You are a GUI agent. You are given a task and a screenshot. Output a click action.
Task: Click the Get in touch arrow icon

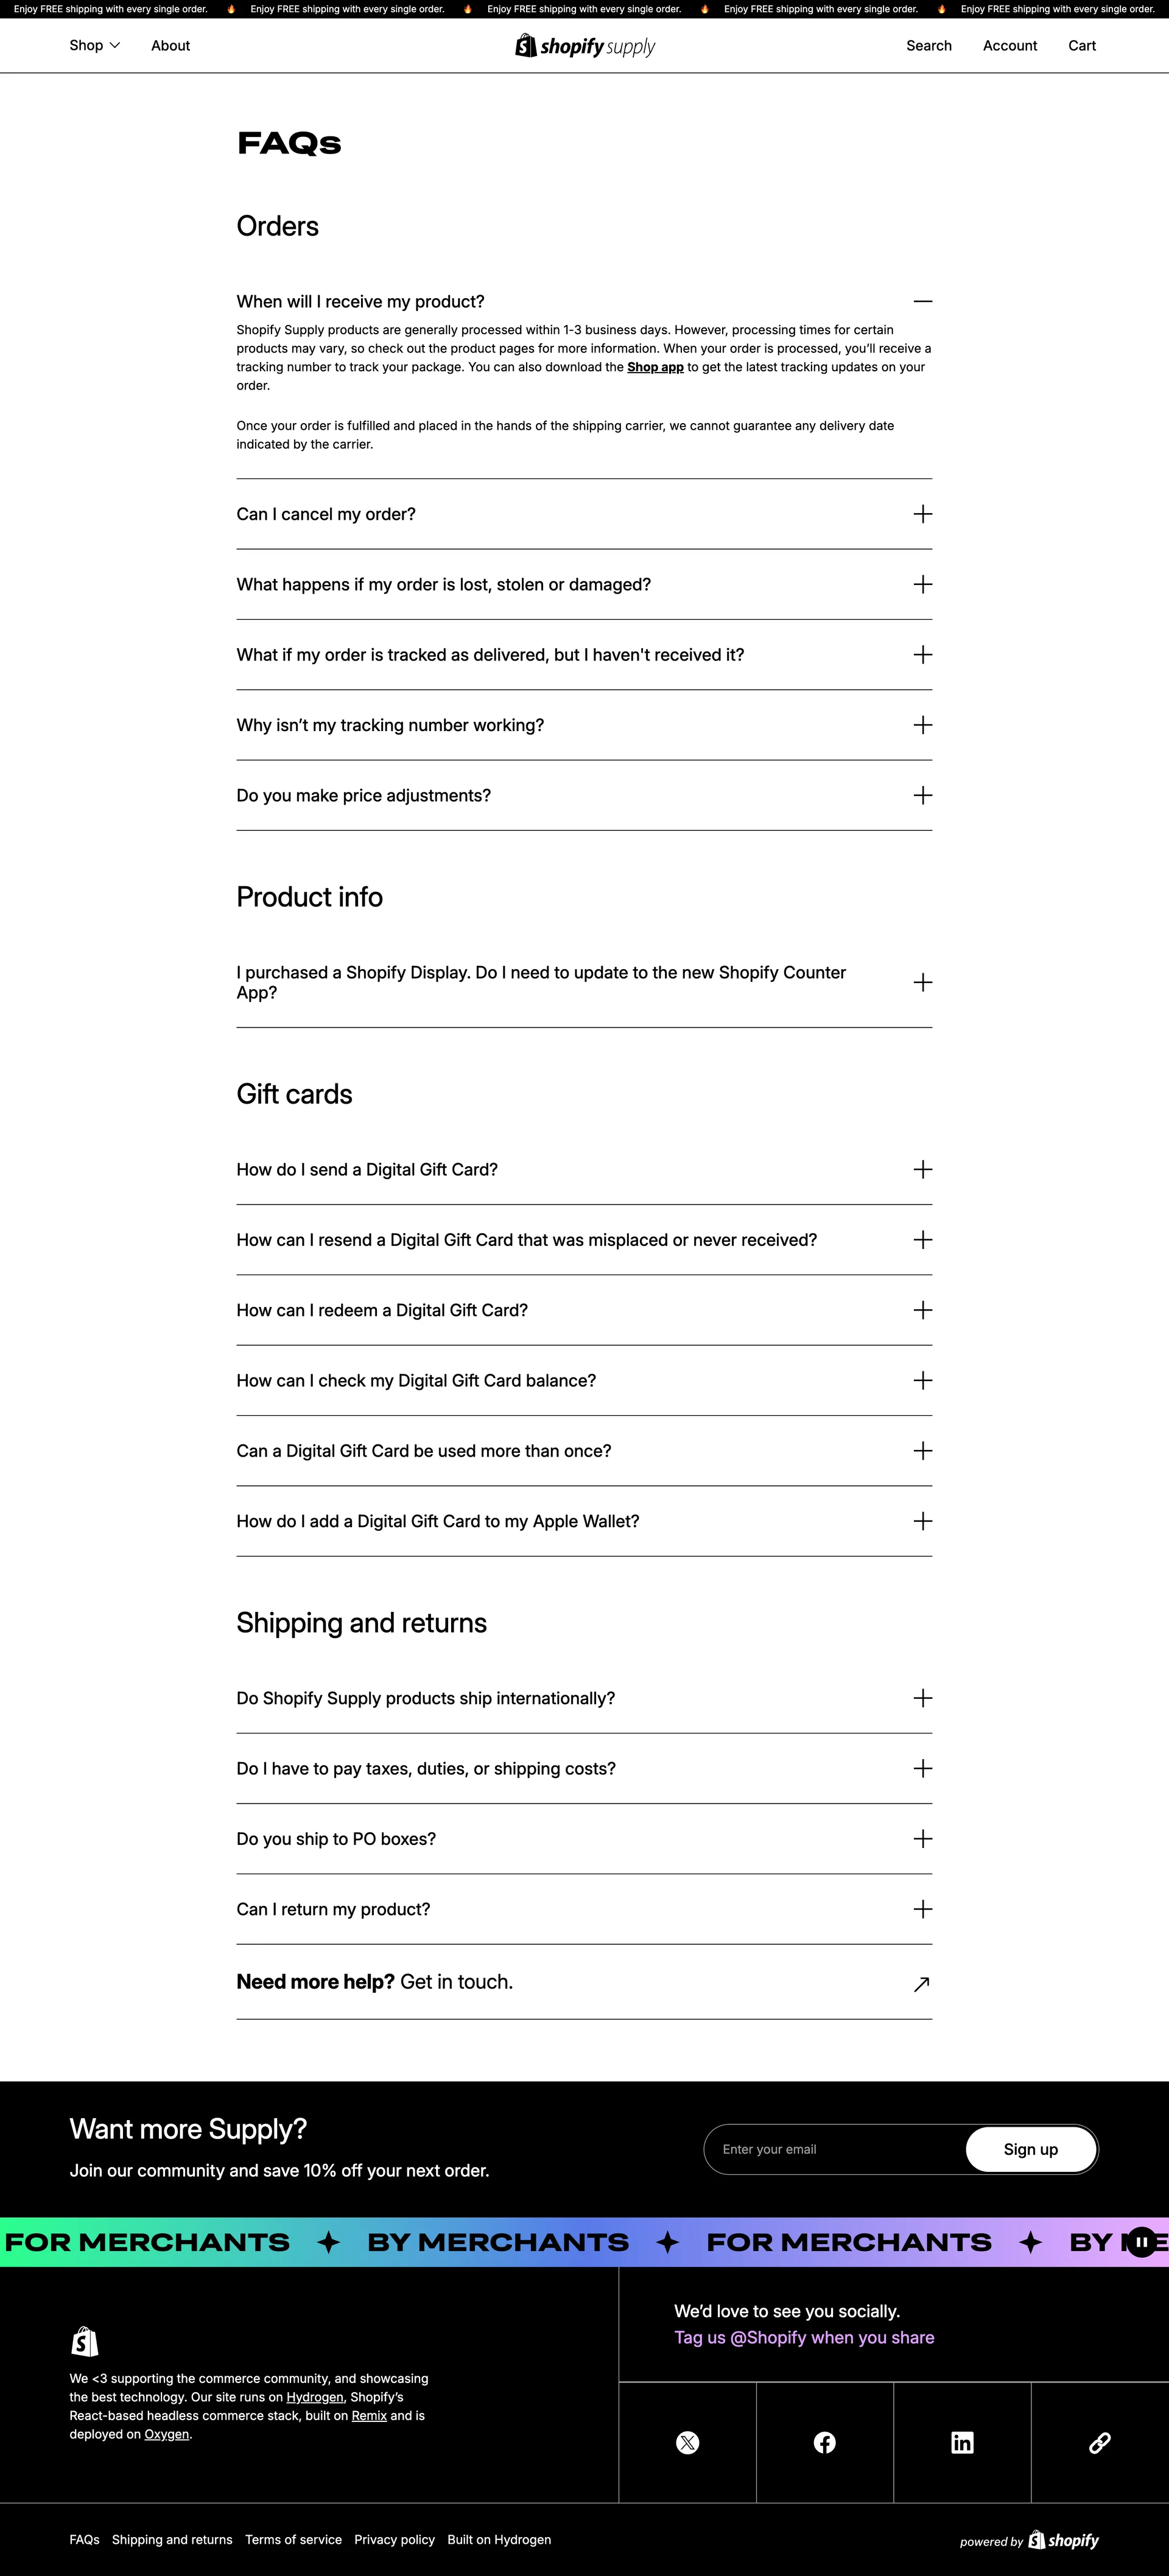coord(922,1984)
